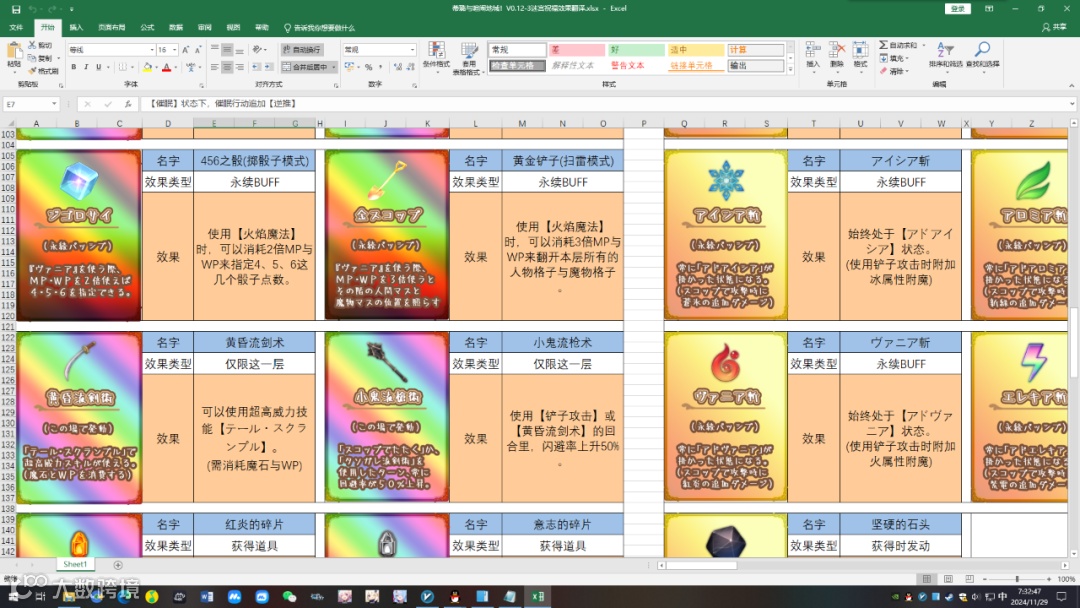Click the Cut (剪切) scissors icon
This screenshot has width=1080, height=608.
point(32,45)
